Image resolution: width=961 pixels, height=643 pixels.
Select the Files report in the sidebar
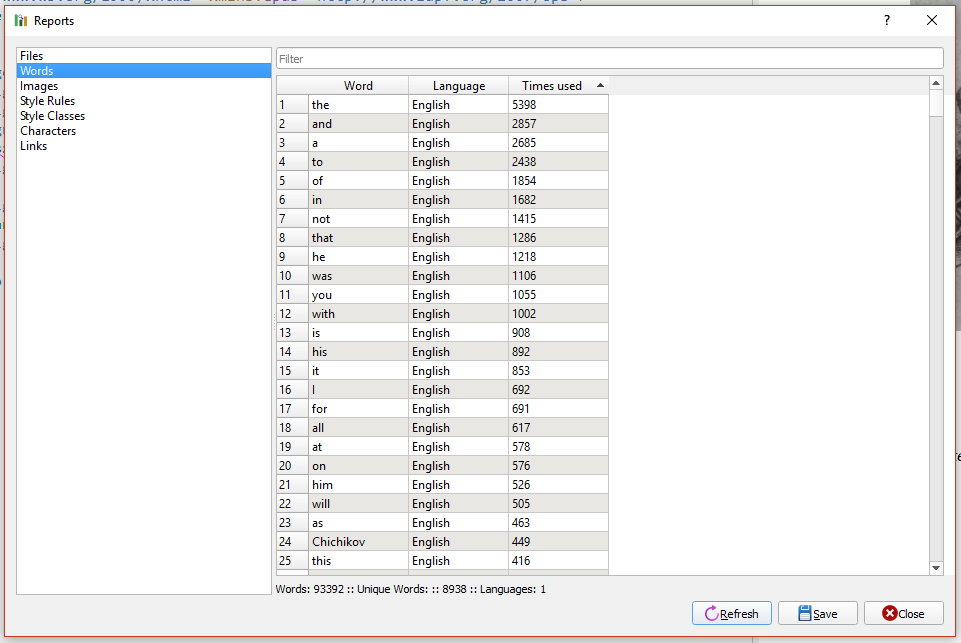pyautogui.click(x=31, y=55)
